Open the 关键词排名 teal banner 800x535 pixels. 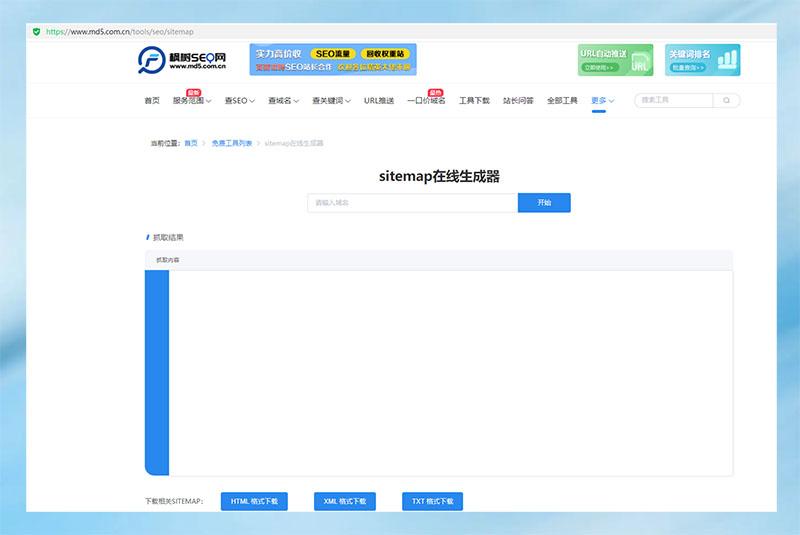pyautogui.click(x=703, y=60)
